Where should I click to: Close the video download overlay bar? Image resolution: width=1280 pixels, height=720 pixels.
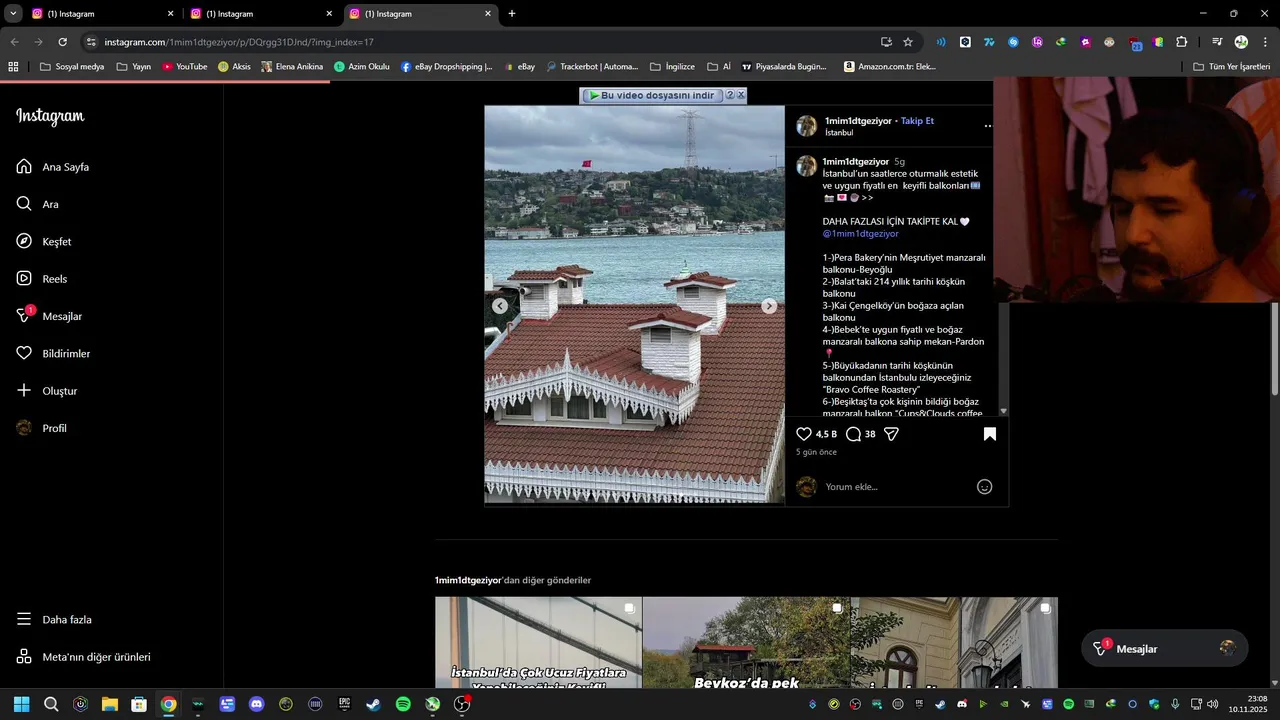pos(741,95)
